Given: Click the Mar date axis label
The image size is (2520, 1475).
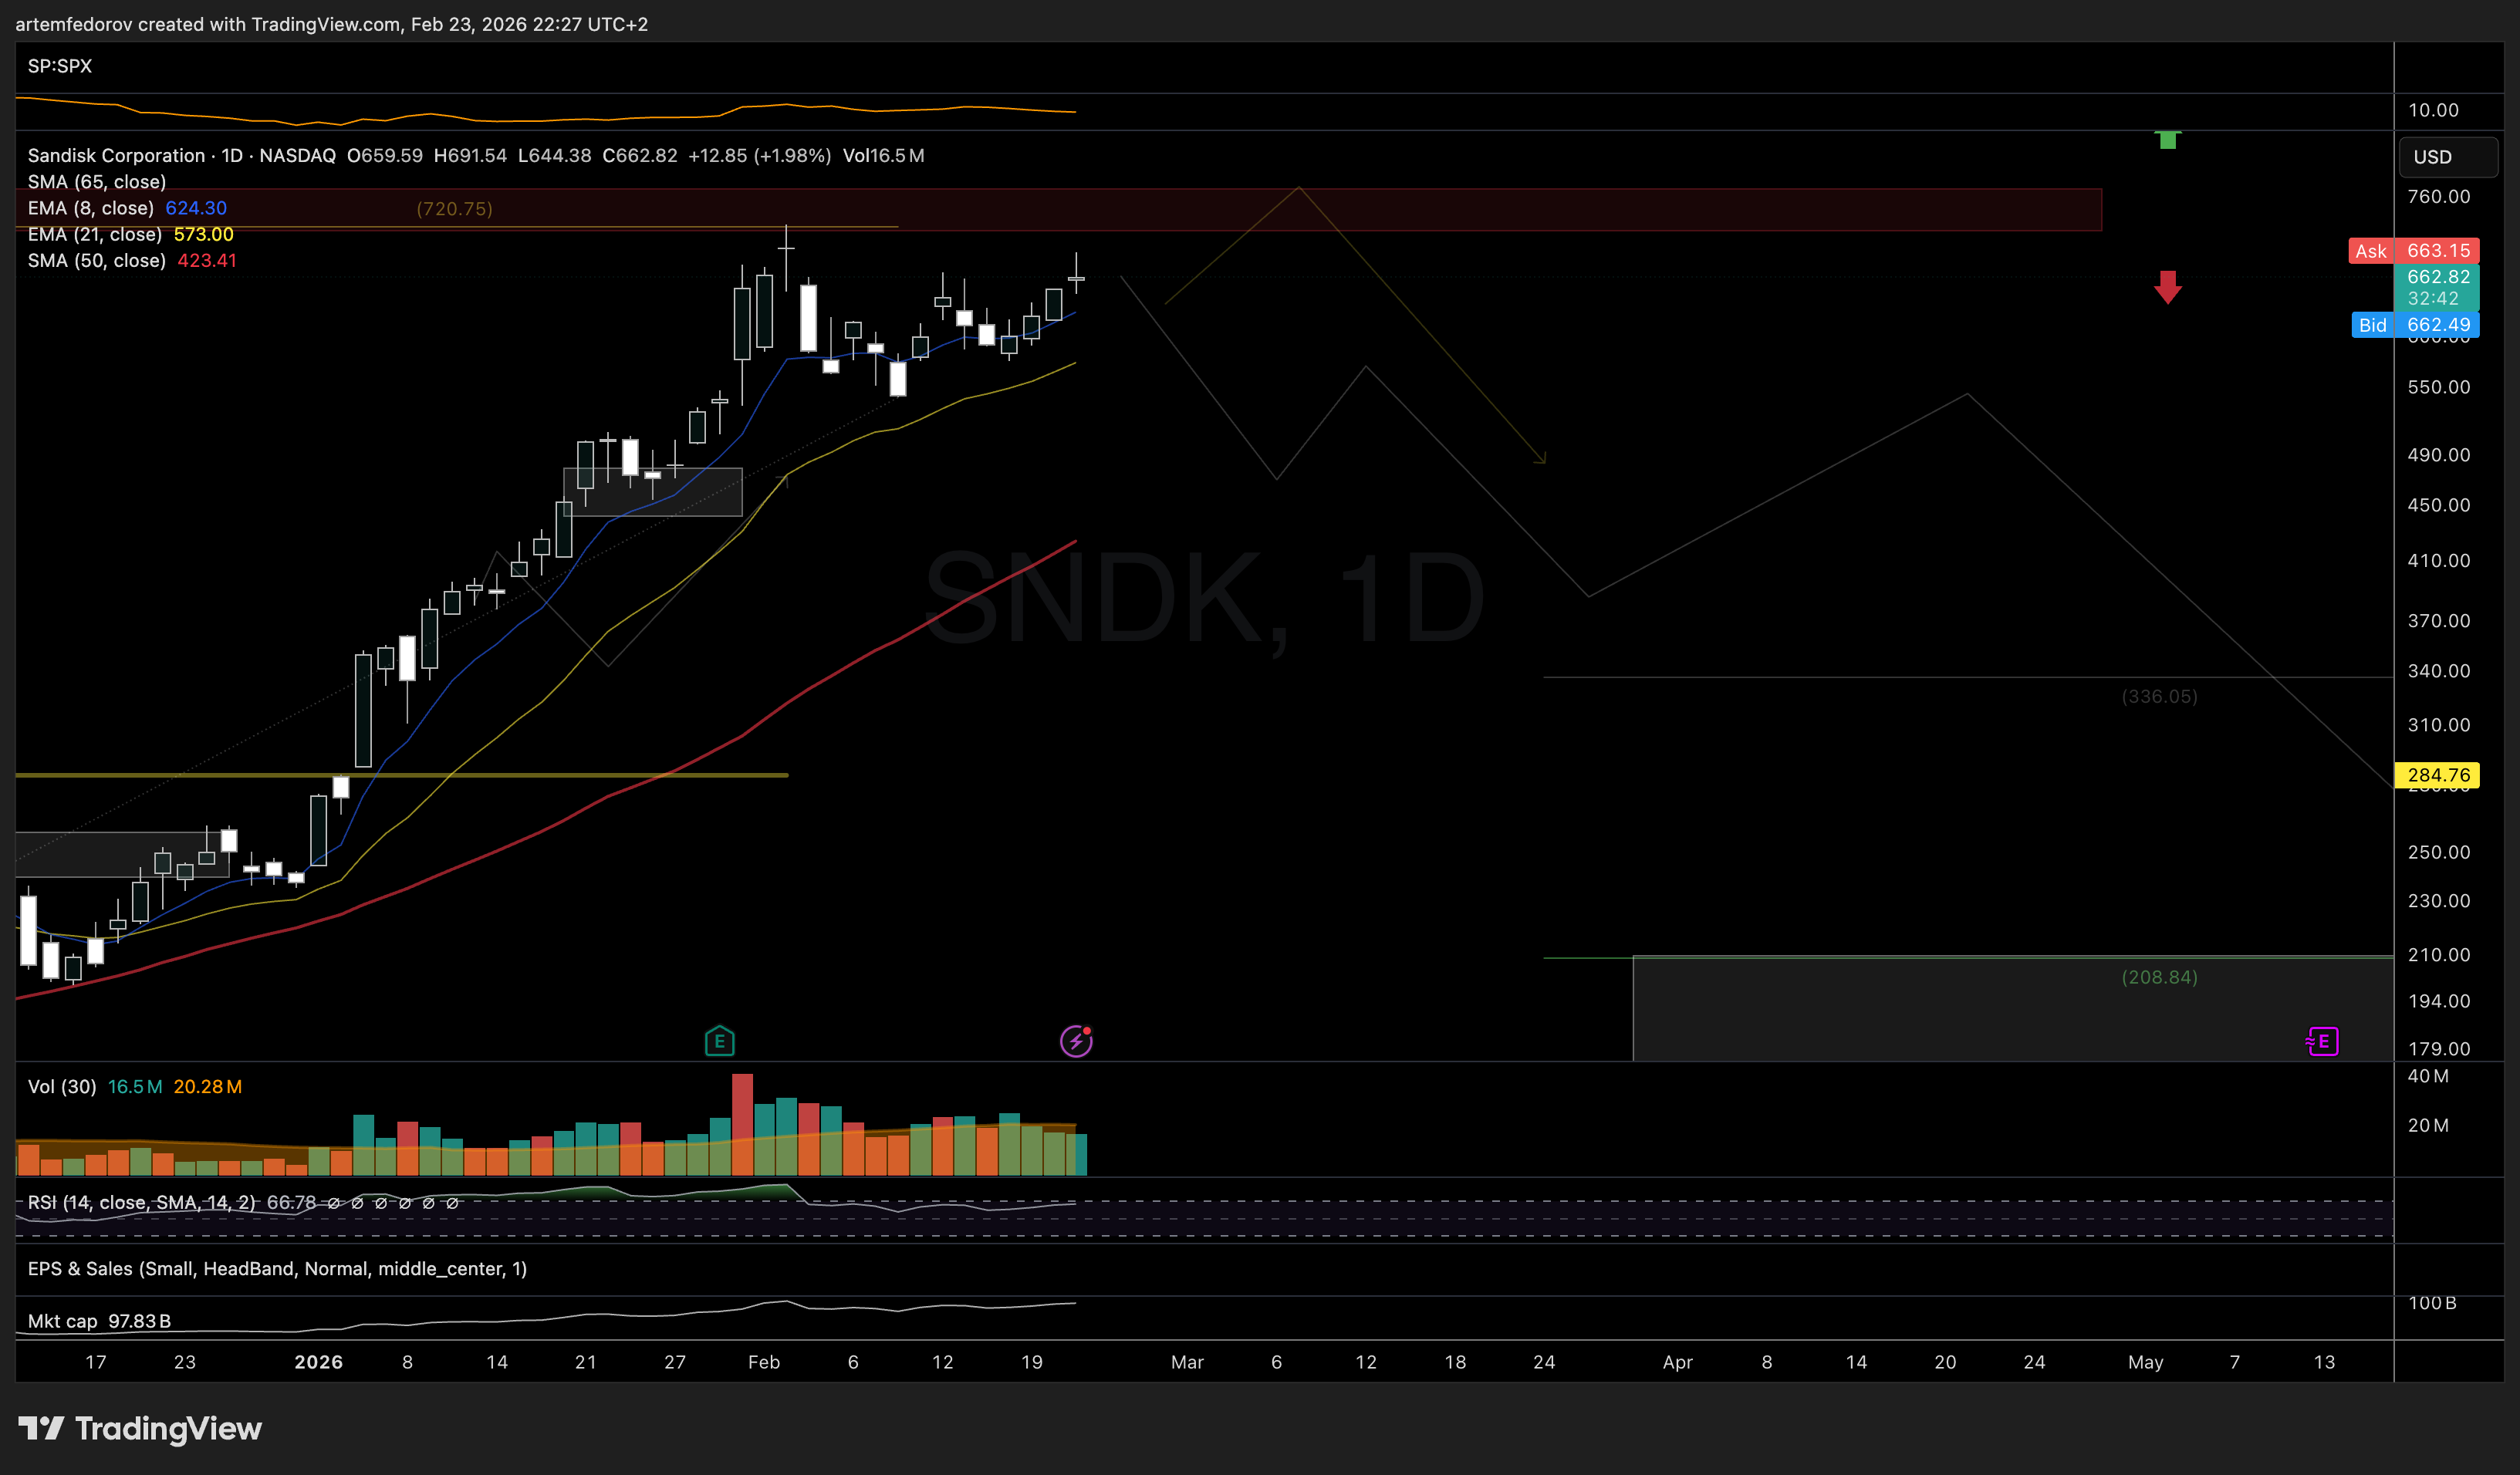Looking at the screenshot, I should [x=1187, y=1362].
